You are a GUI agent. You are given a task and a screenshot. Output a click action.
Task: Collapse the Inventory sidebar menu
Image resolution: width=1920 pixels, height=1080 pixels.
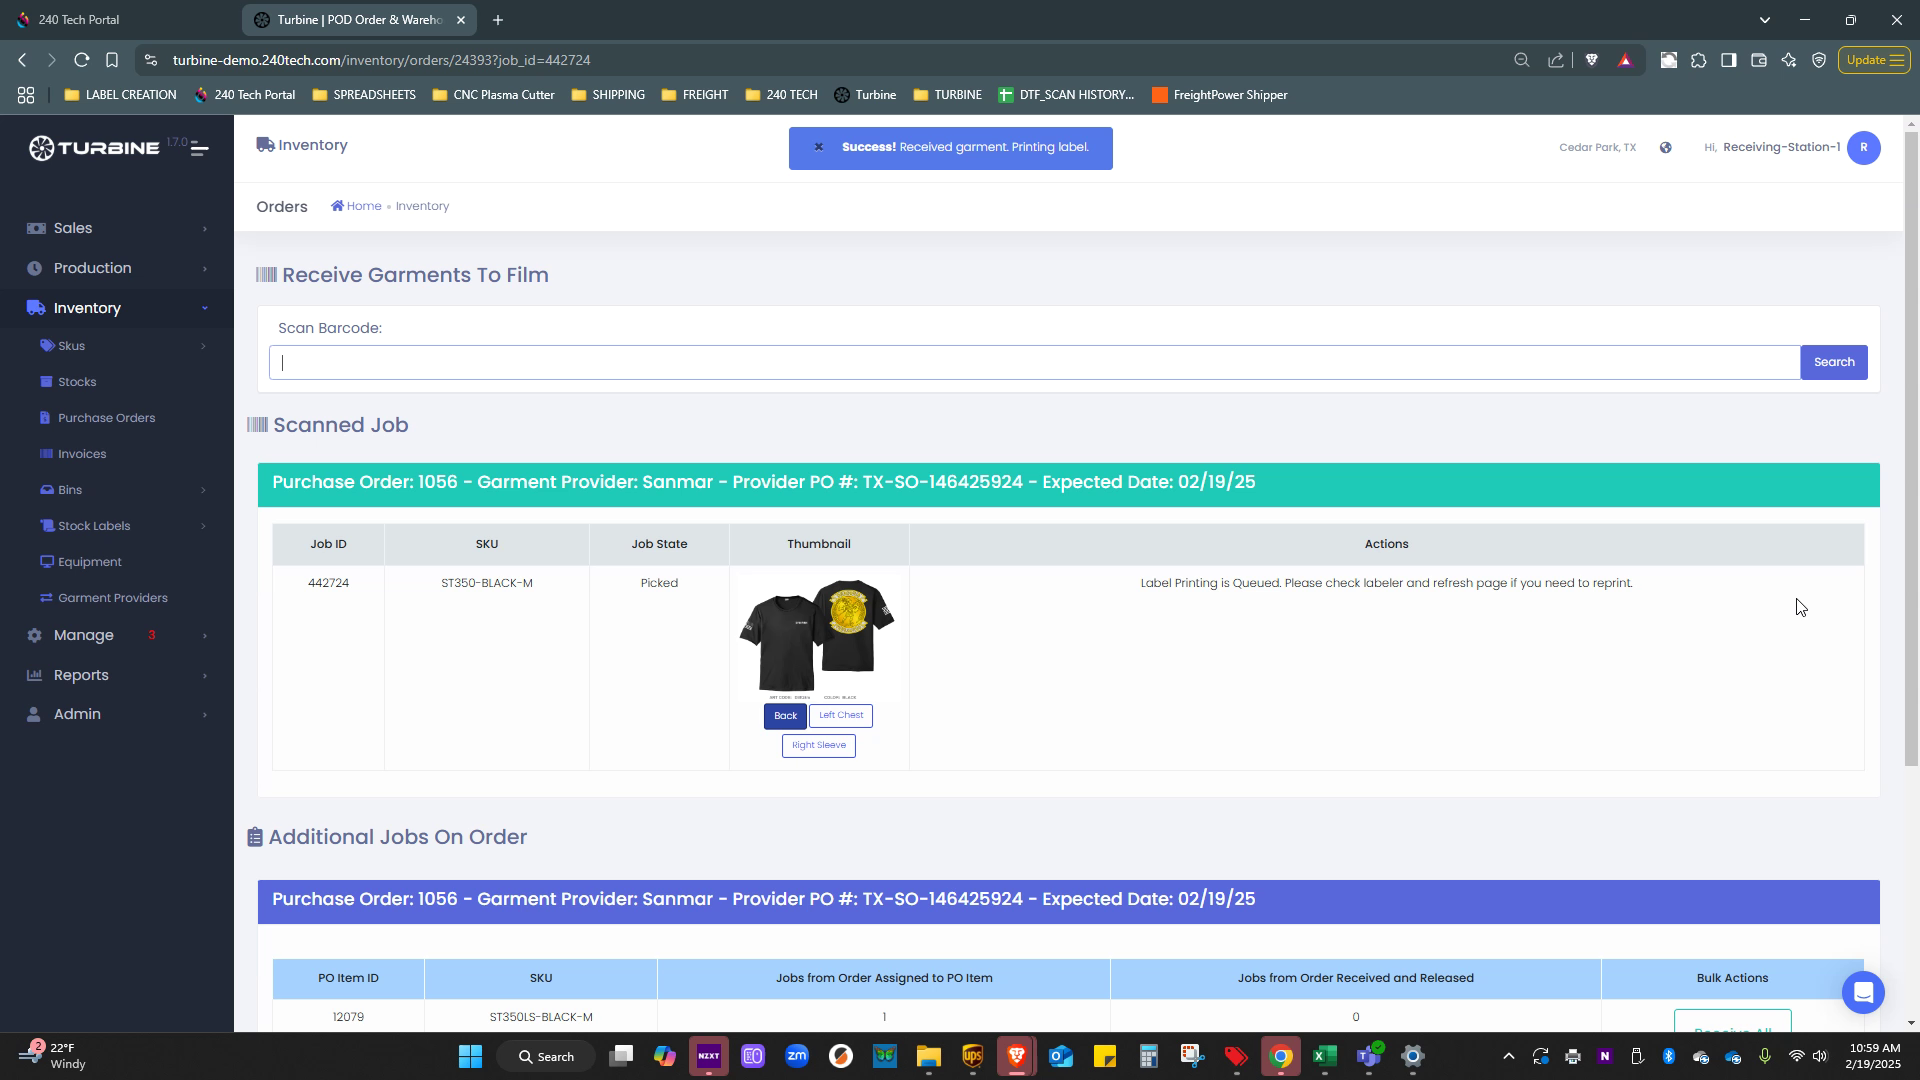[x=87, y=308]
